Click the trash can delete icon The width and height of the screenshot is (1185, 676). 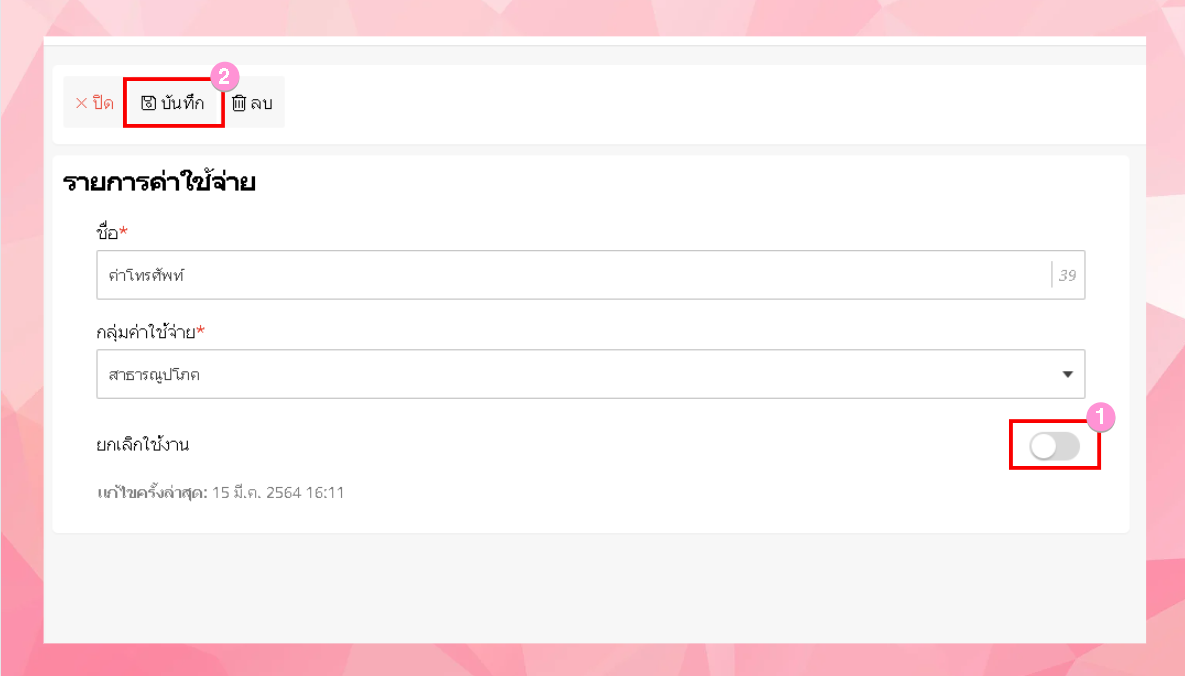pyautogui.click(x=239, y=103)
